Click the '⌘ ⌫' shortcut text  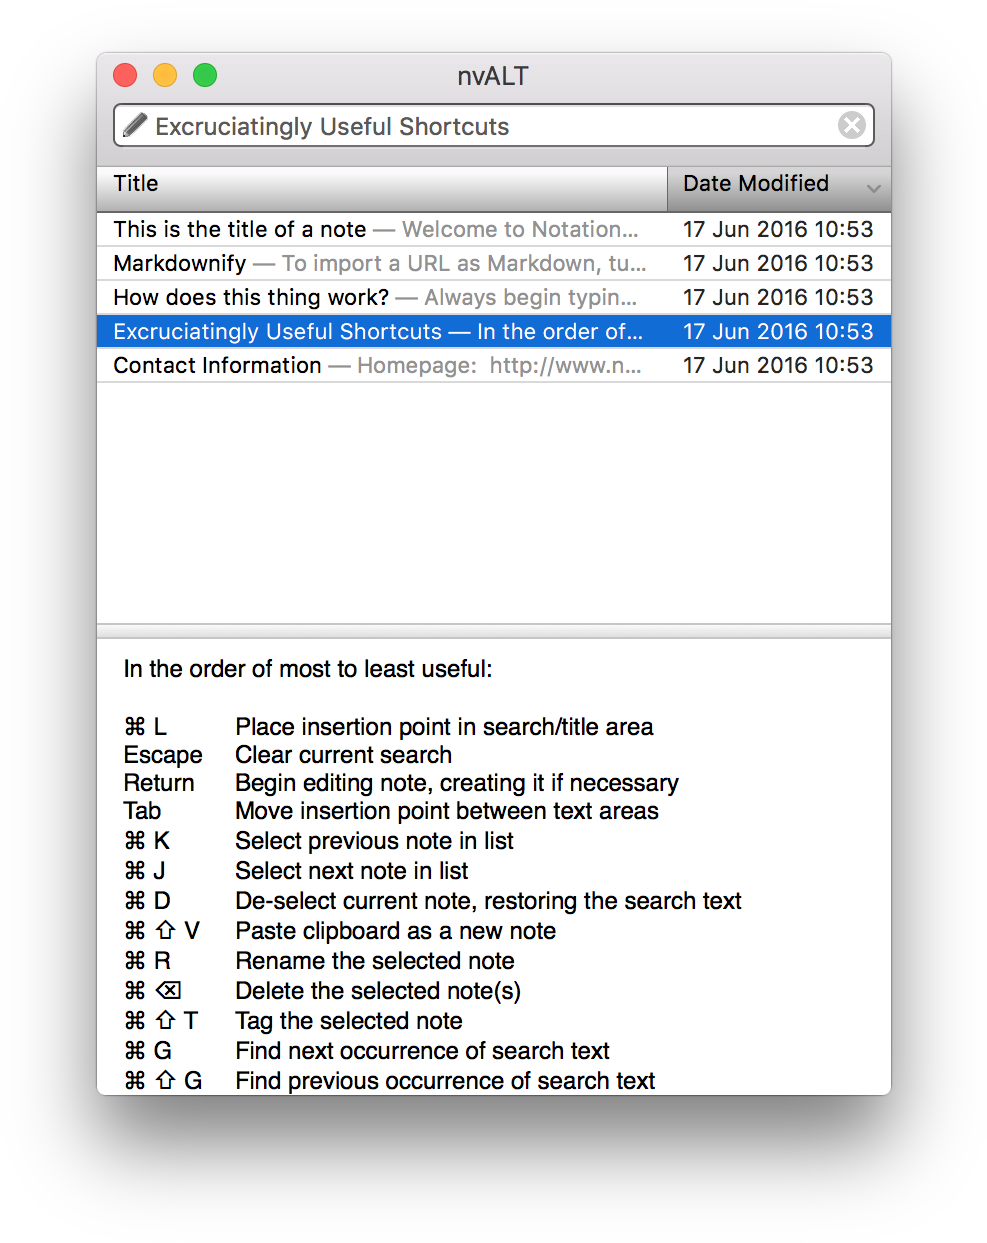[153, 991]
